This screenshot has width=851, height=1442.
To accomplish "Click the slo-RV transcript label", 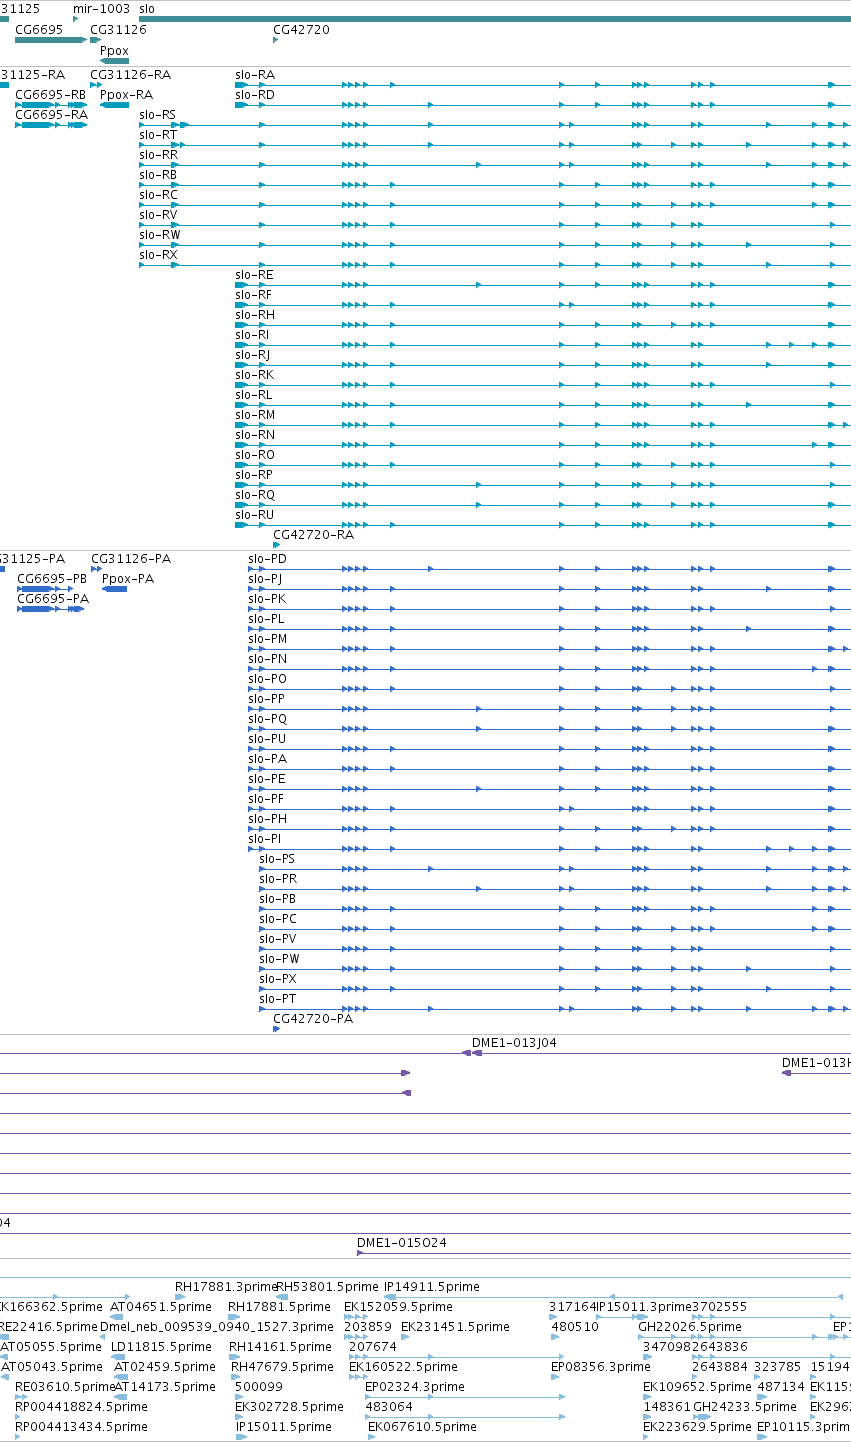I will pos(158,215).
